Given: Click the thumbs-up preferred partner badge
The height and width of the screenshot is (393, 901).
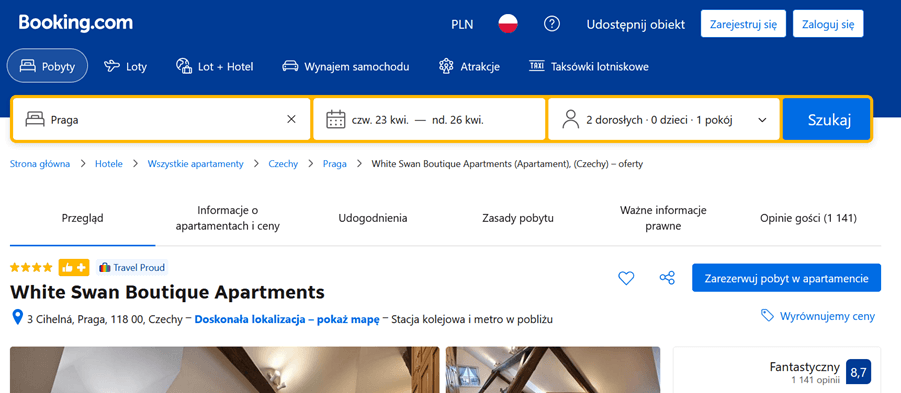Looking at the screenshot, I should 74,267.
